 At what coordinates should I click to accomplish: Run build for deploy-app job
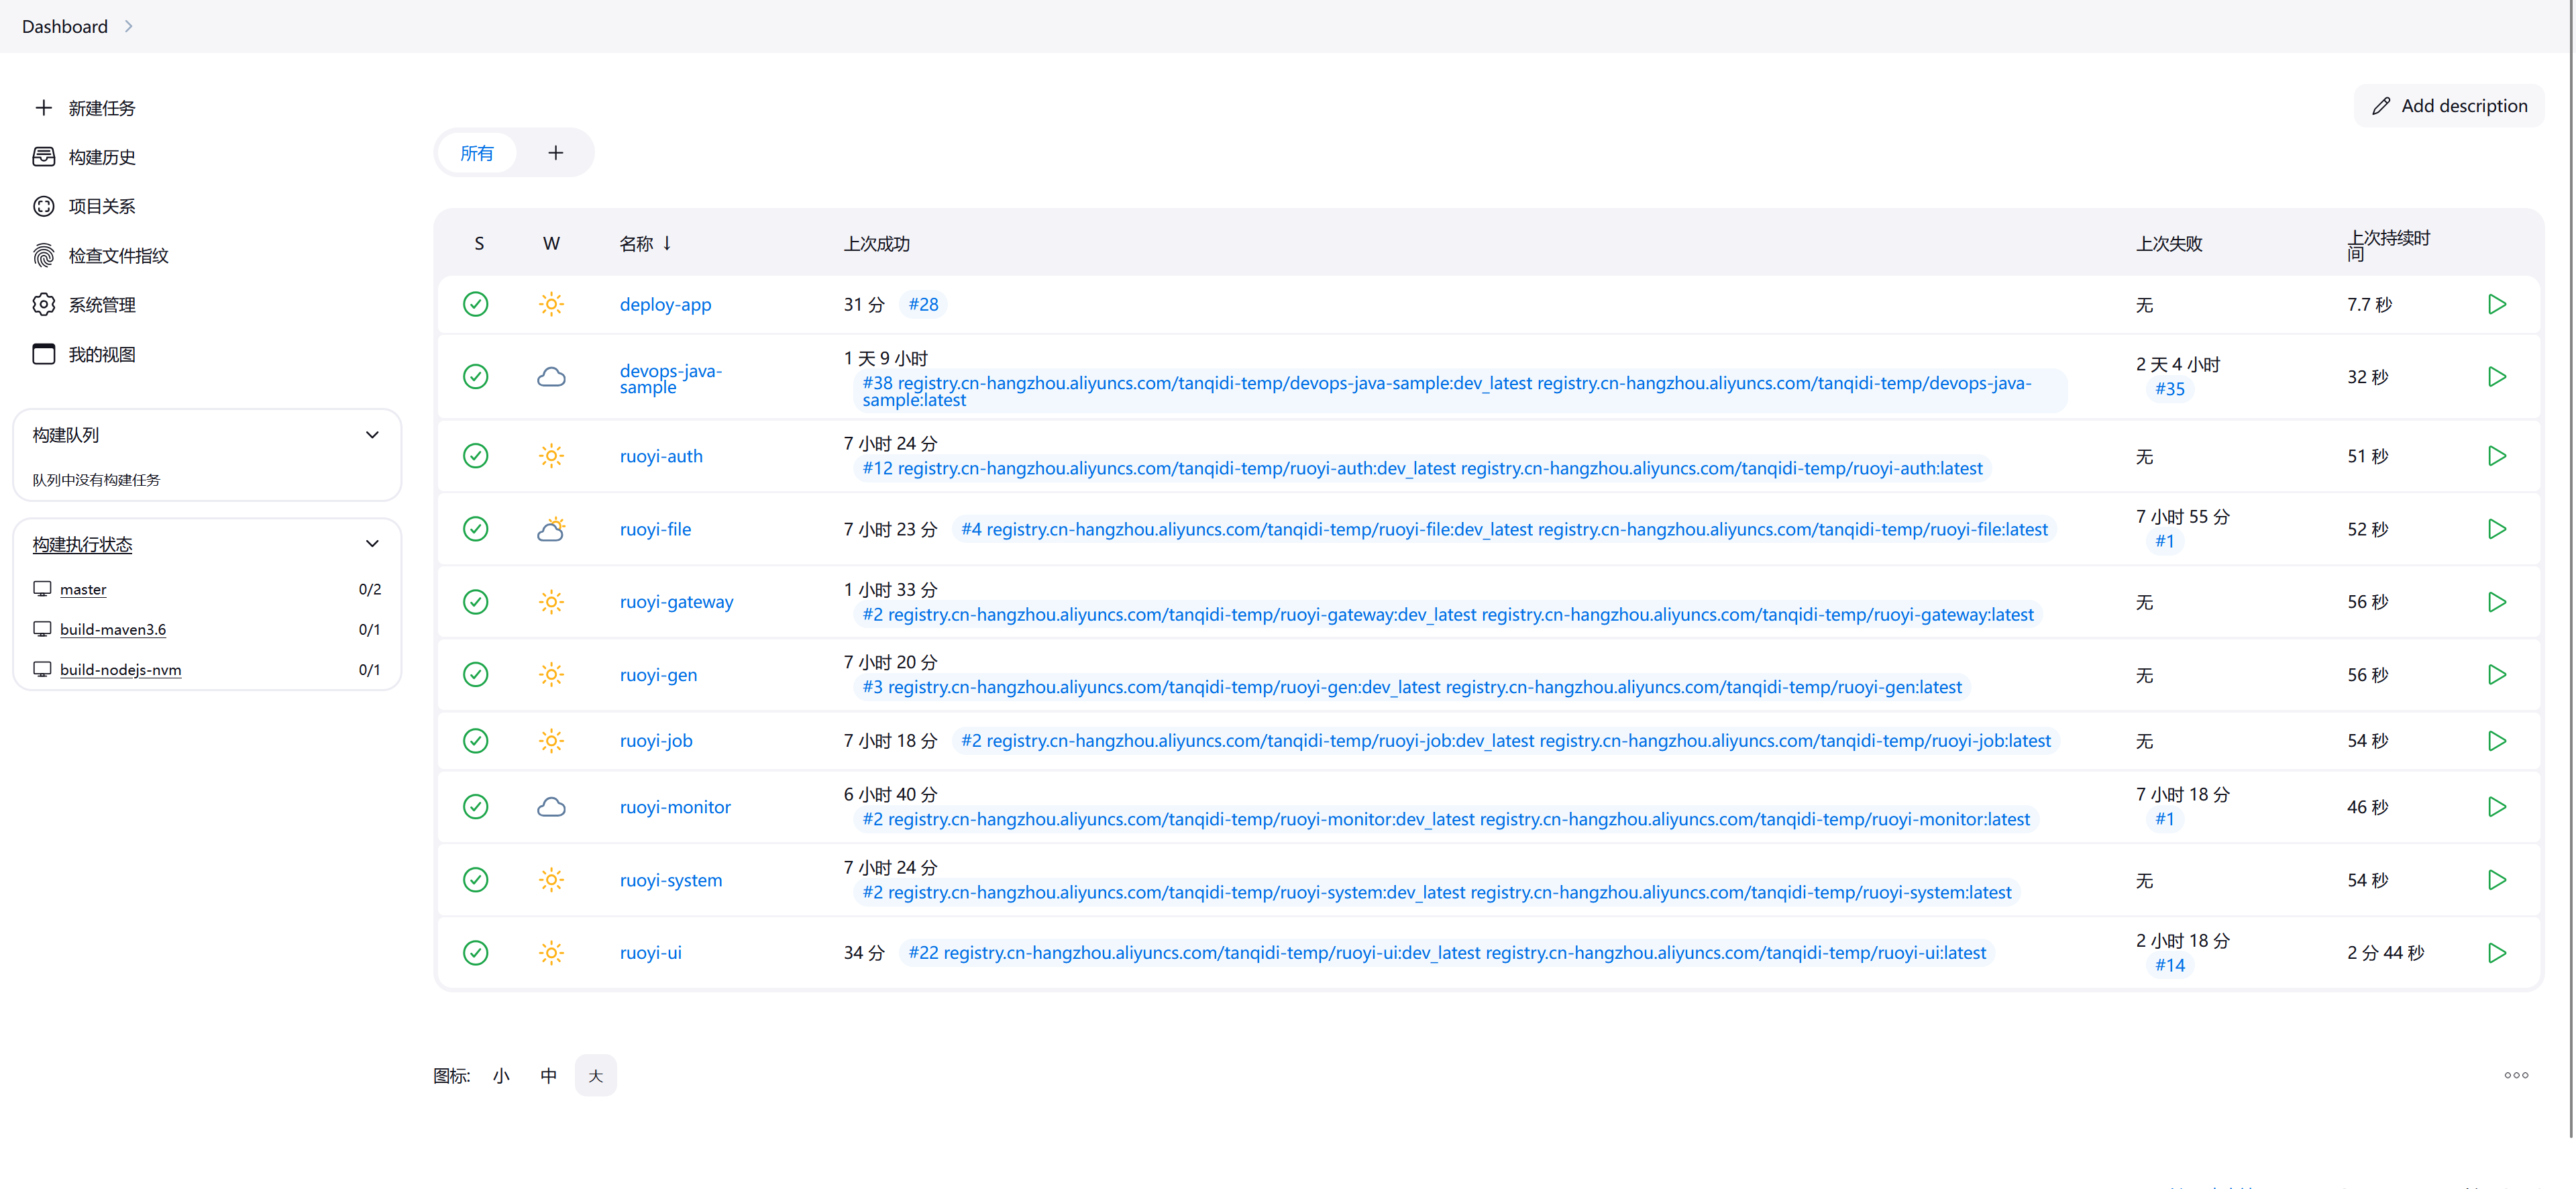tap(2496, 304)
